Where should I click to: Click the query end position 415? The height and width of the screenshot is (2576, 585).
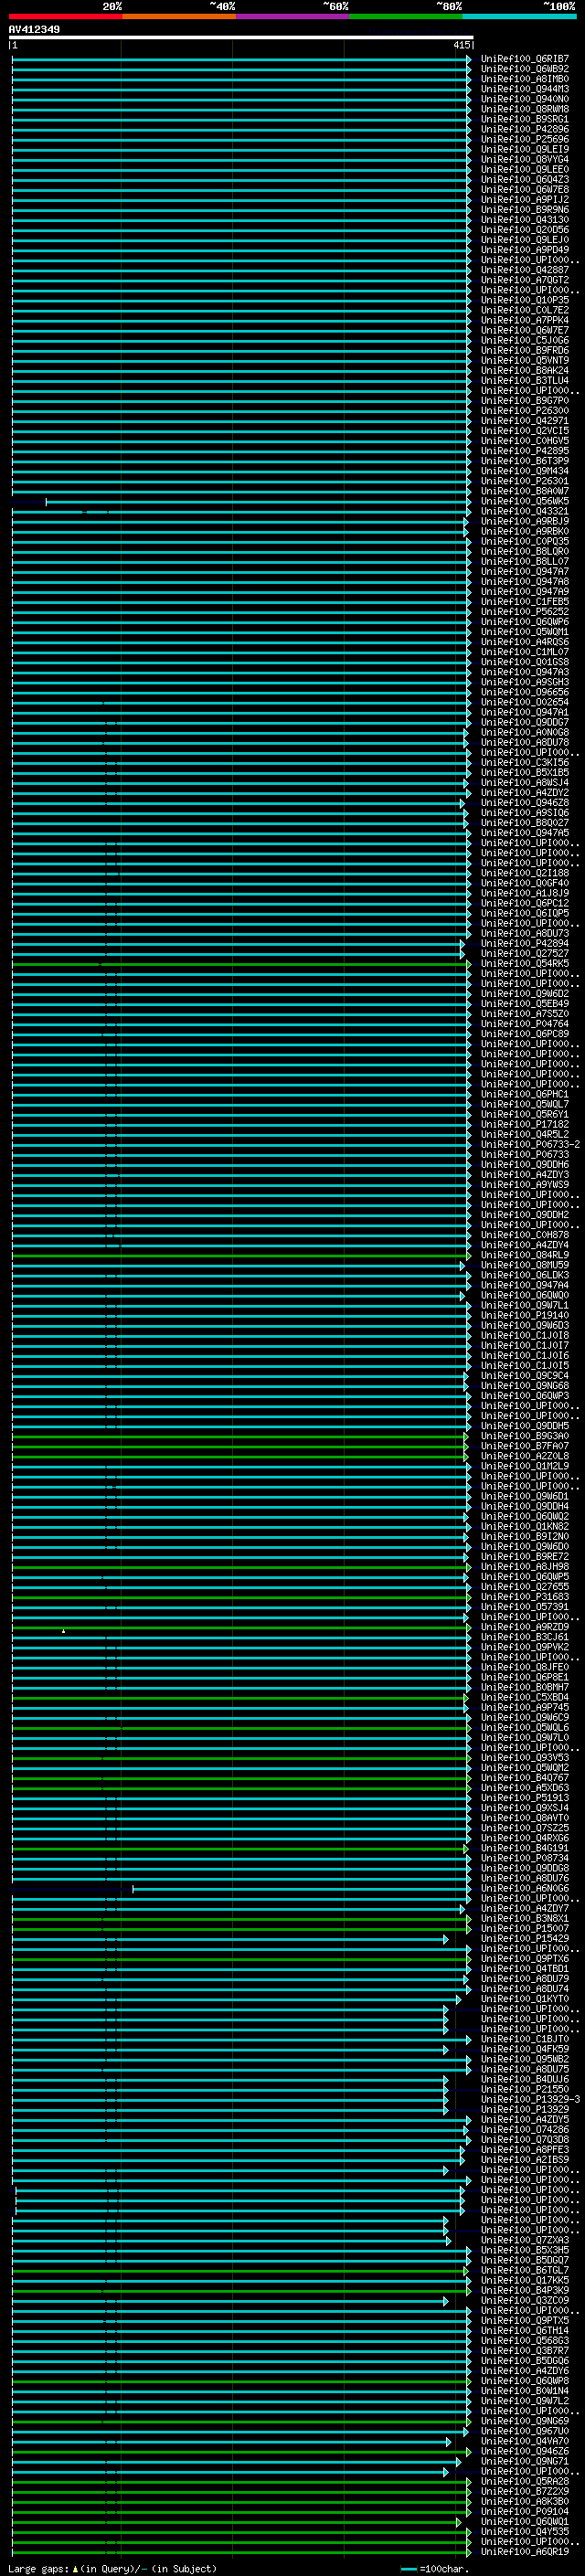pos(461,45)
